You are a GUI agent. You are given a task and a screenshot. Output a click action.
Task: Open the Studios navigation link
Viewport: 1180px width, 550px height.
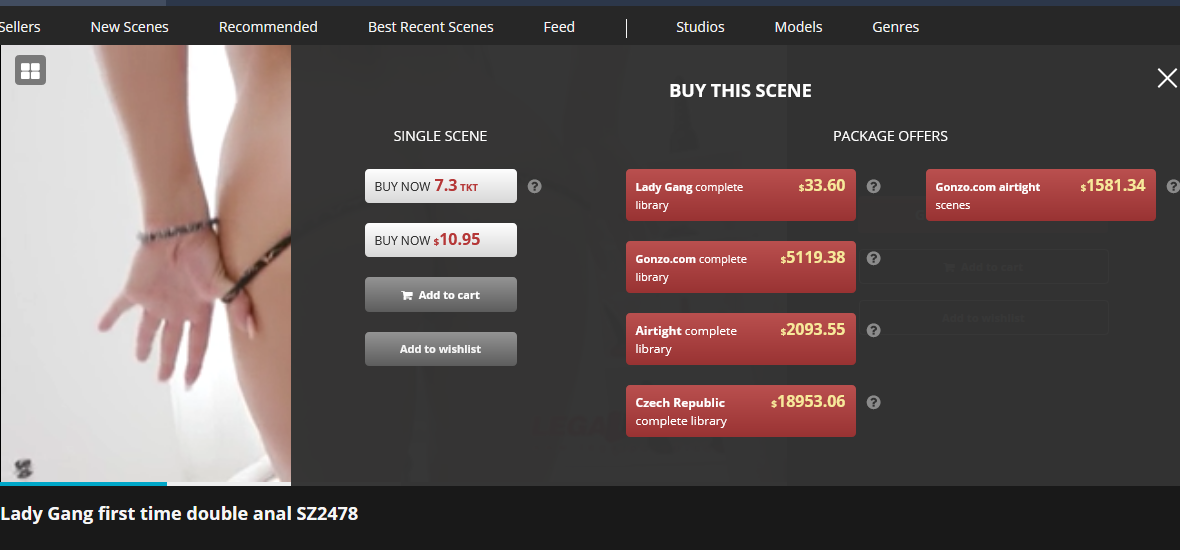pos(700,27)
